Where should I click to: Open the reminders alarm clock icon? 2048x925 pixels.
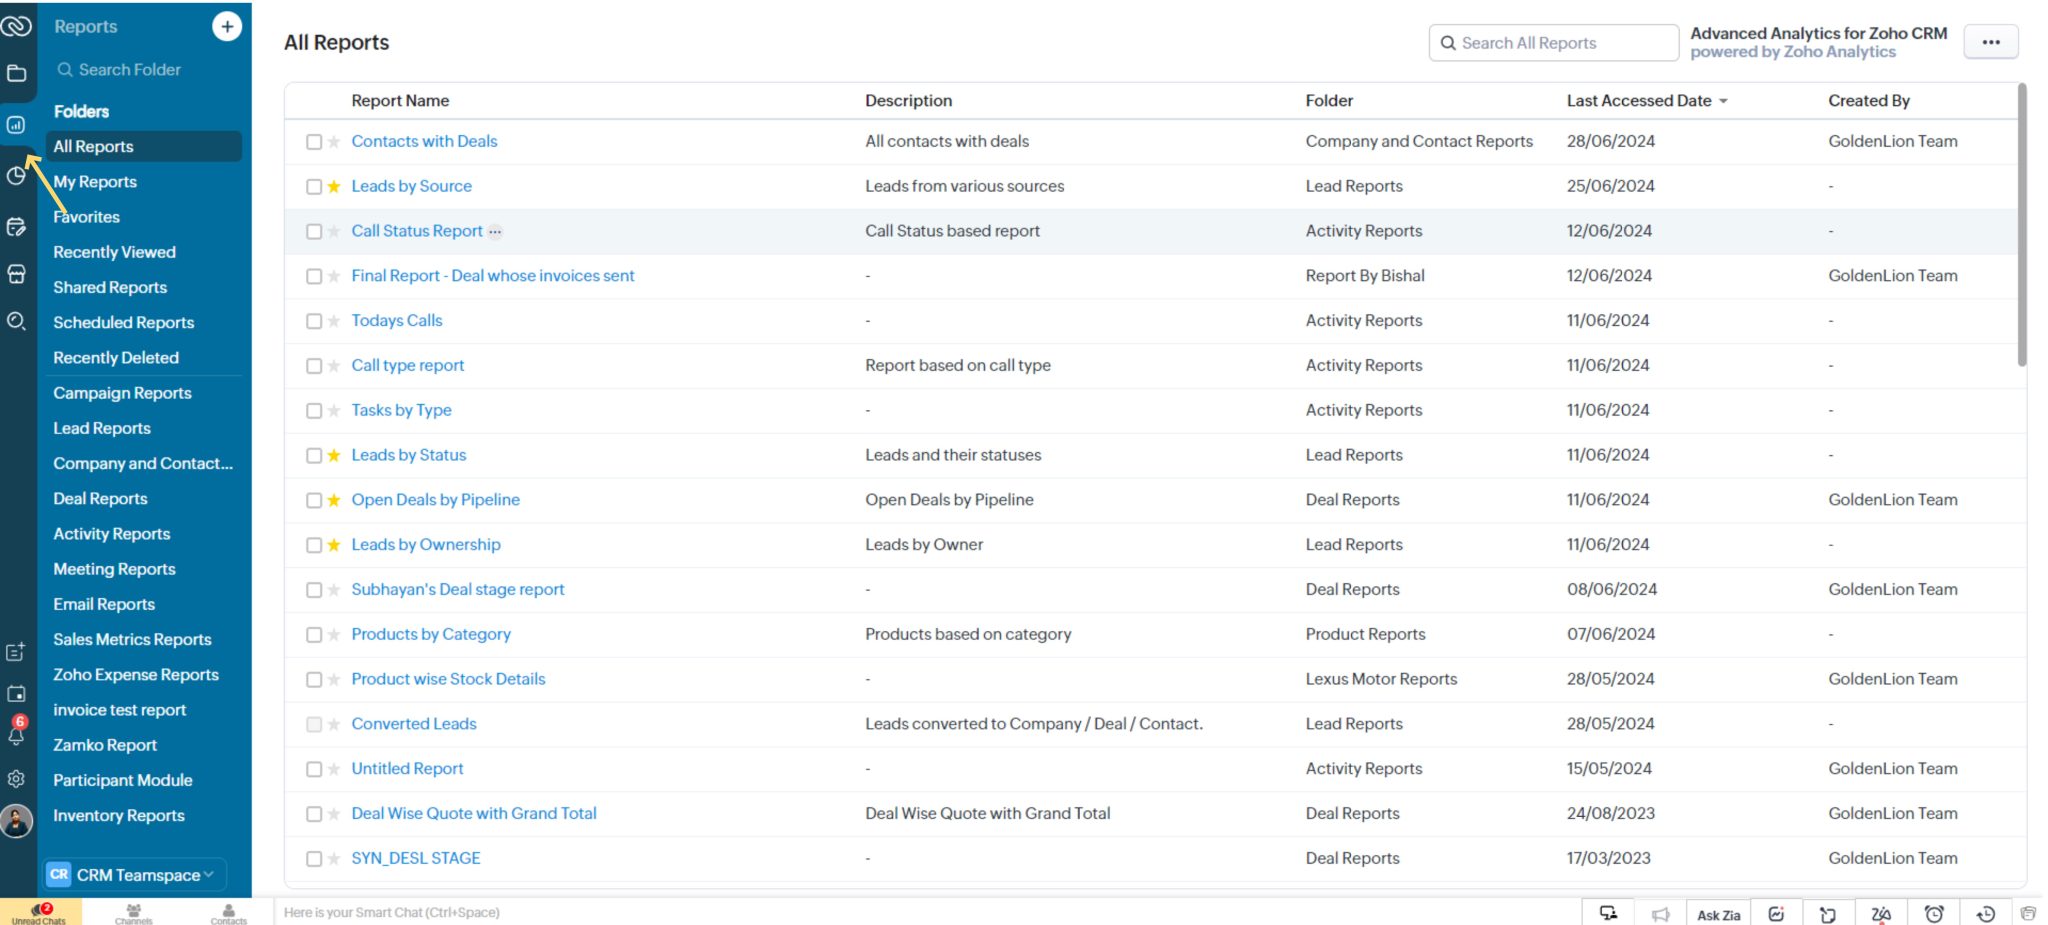pos(1935,913)
